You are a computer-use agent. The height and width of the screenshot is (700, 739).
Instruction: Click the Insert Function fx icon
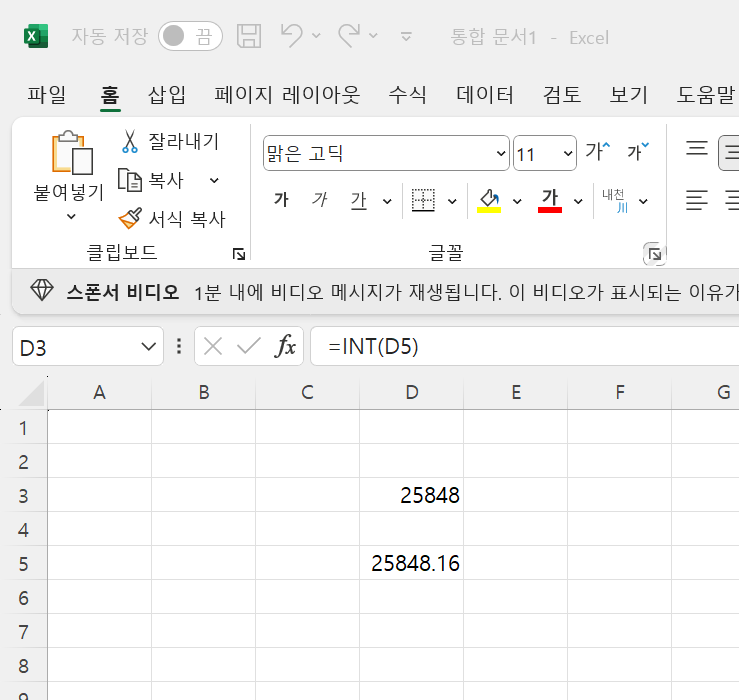(285, 347)
